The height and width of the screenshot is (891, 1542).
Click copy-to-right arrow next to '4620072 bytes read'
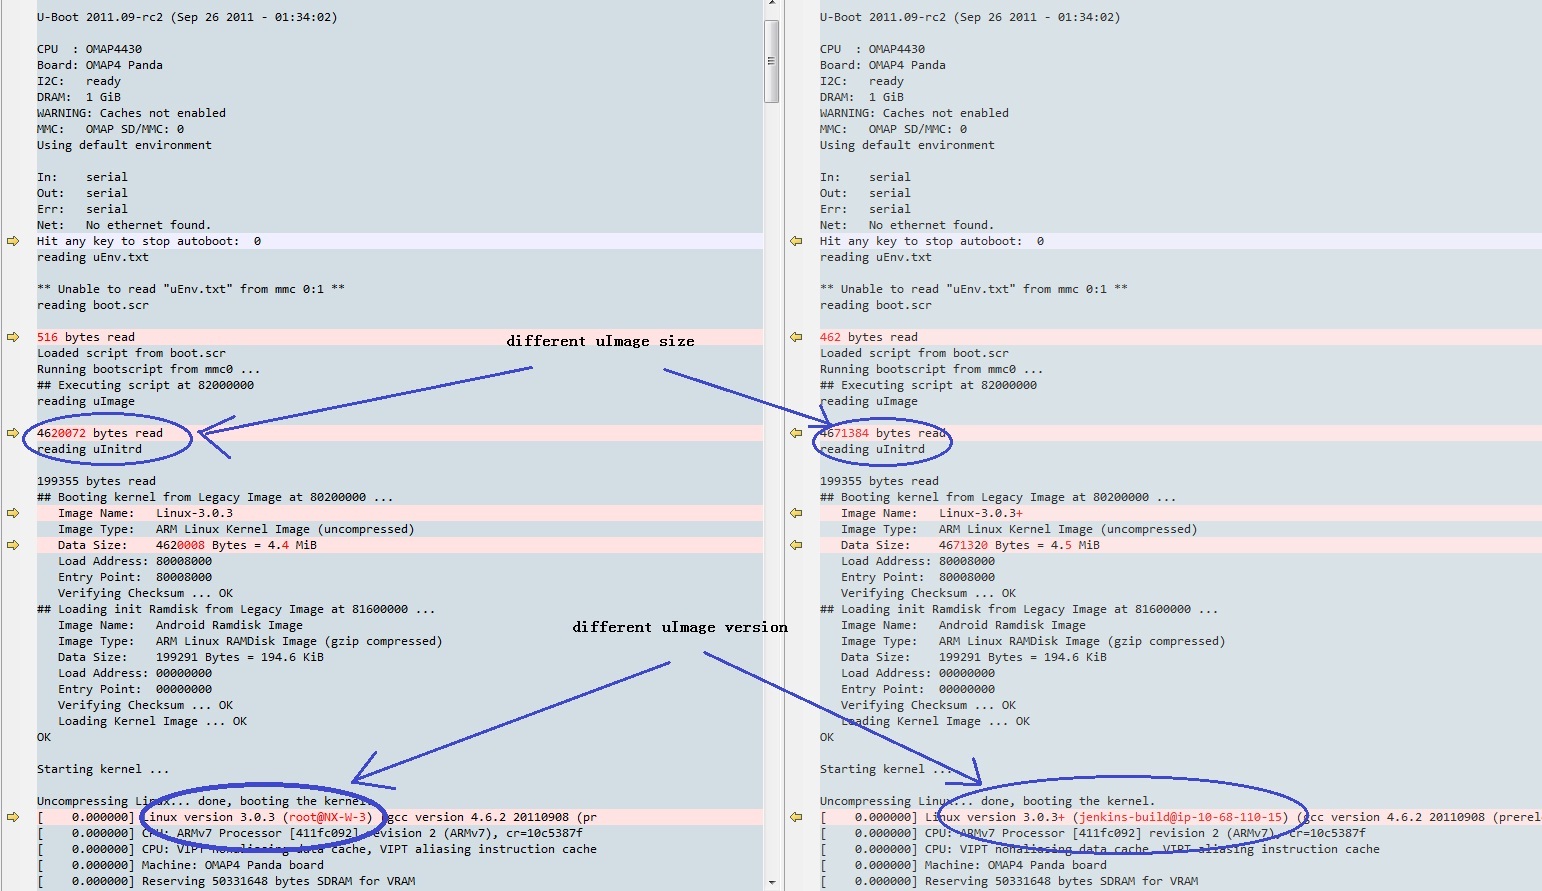coord(13,433)
